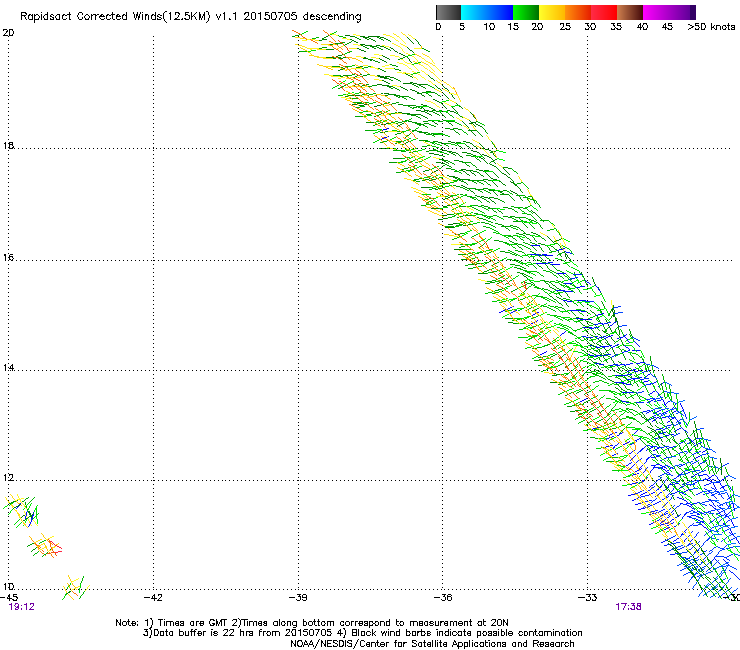Click the '>50 knots' legend label
The height and width of the screenshot is (650, 740).
pyautogui.click(x=711, y=27)
